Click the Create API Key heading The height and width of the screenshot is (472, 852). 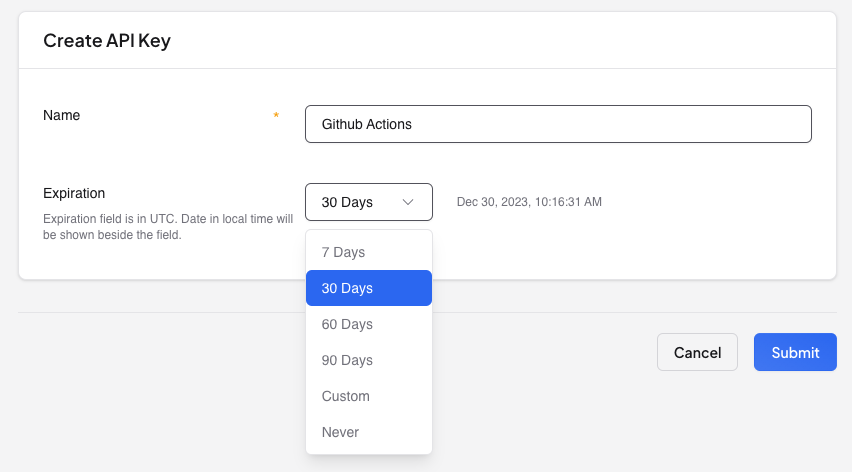click(x=108, y=41)
